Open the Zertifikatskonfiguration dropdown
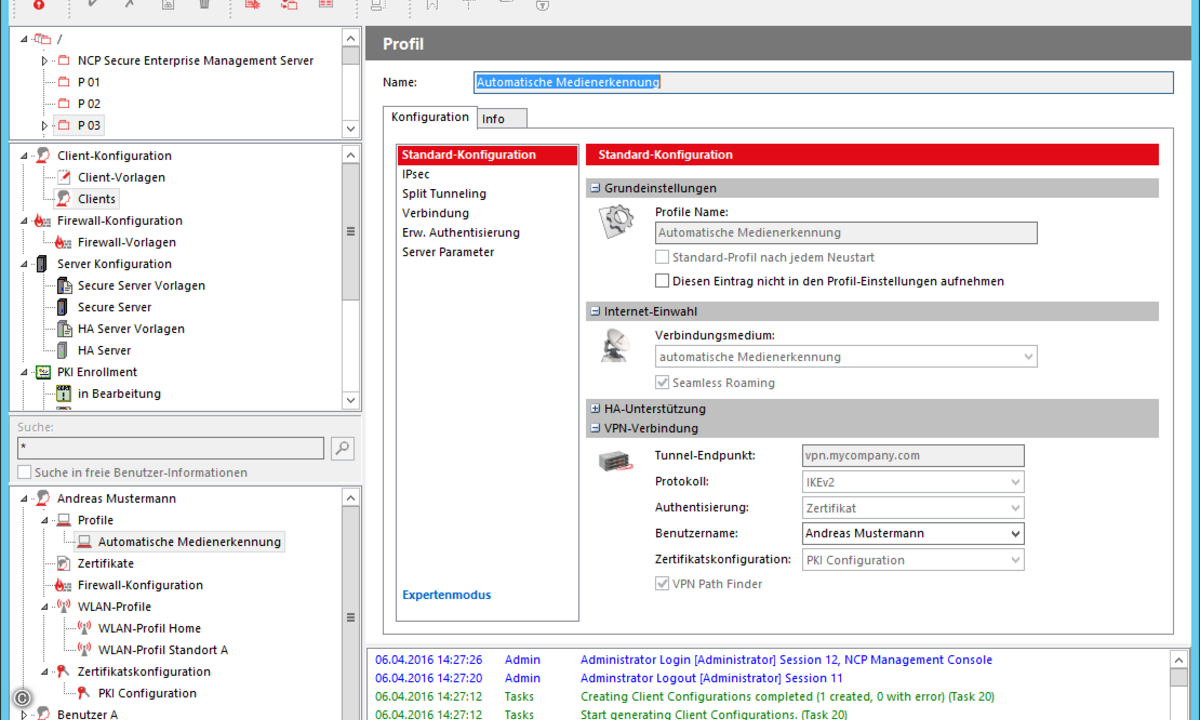The image size is (1200, 720). tap(1015, 560)
